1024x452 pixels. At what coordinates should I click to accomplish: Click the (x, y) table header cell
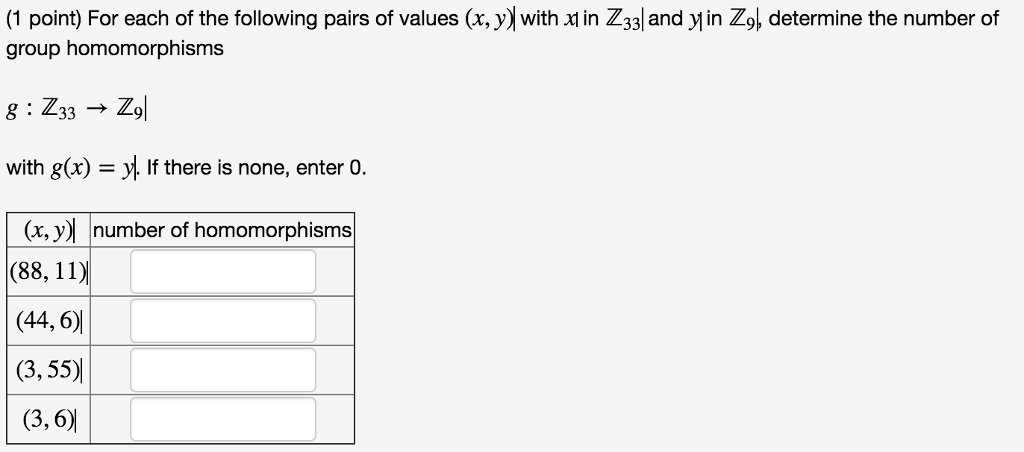point(48,230)
